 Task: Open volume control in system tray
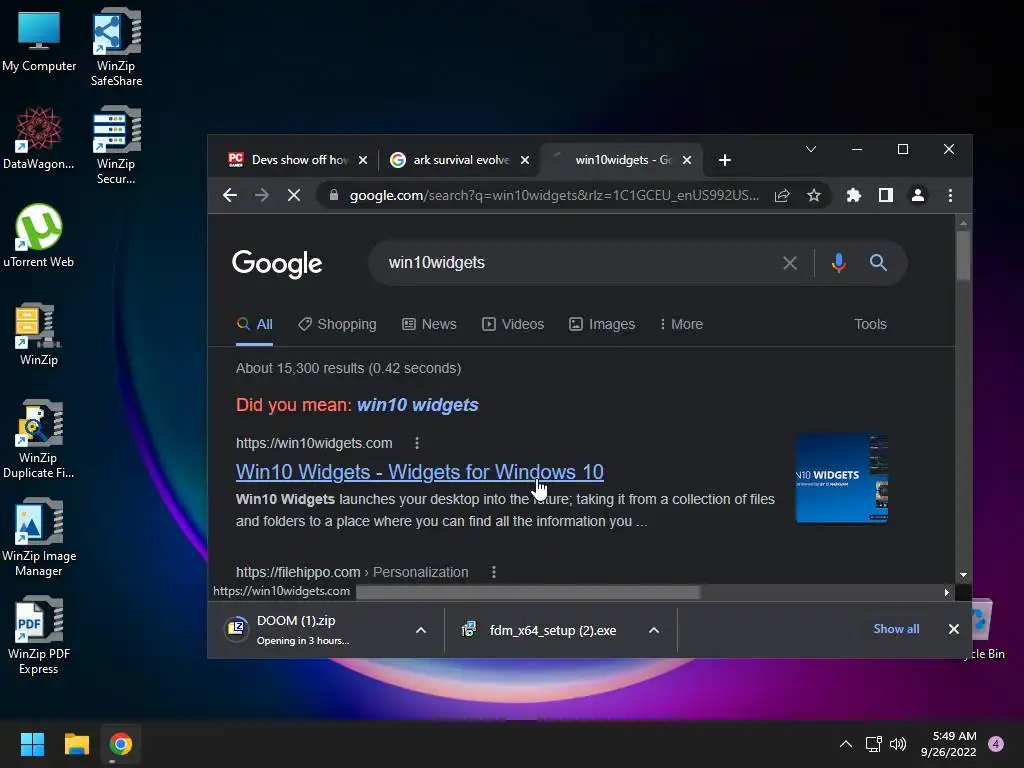[x=899, y=744]
